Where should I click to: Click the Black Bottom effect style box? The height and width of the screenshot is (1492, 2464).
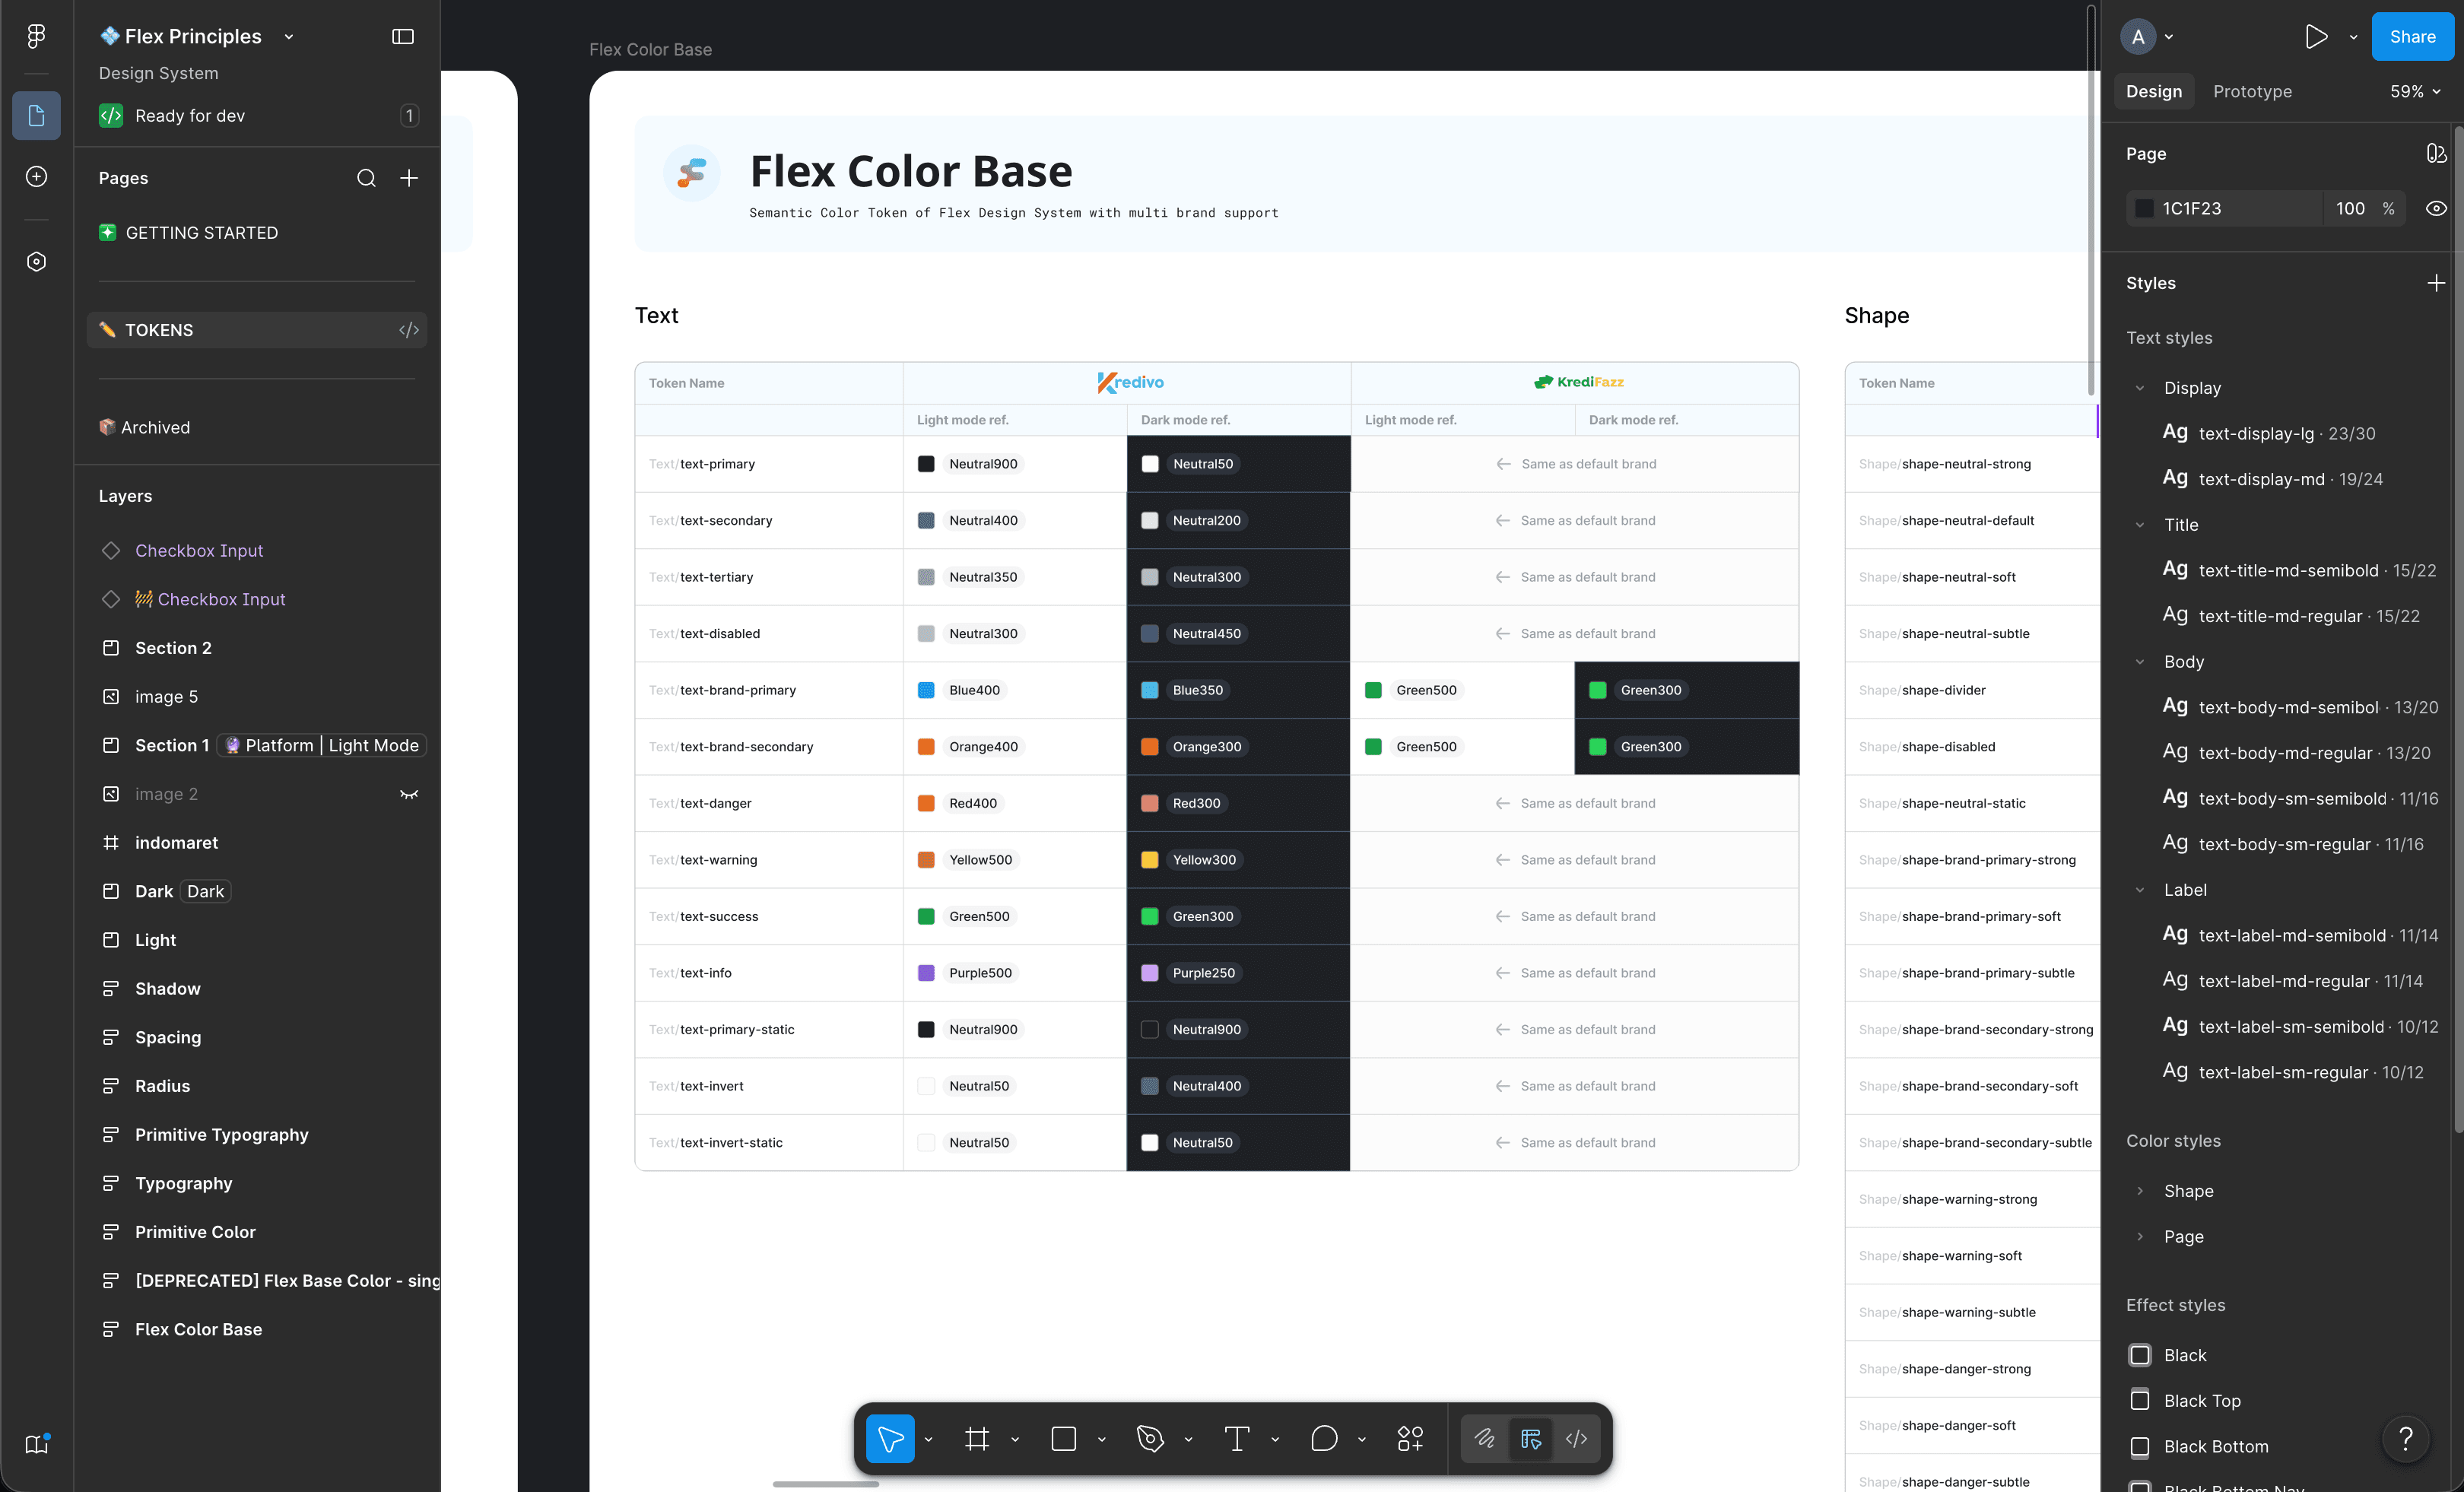tap(2140, 1446)
